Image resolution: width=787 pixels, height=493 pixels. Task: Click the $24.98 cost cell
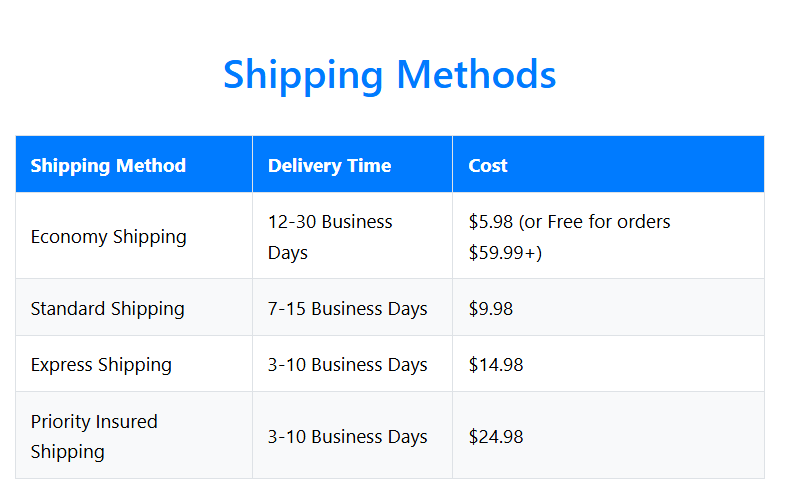496,437
